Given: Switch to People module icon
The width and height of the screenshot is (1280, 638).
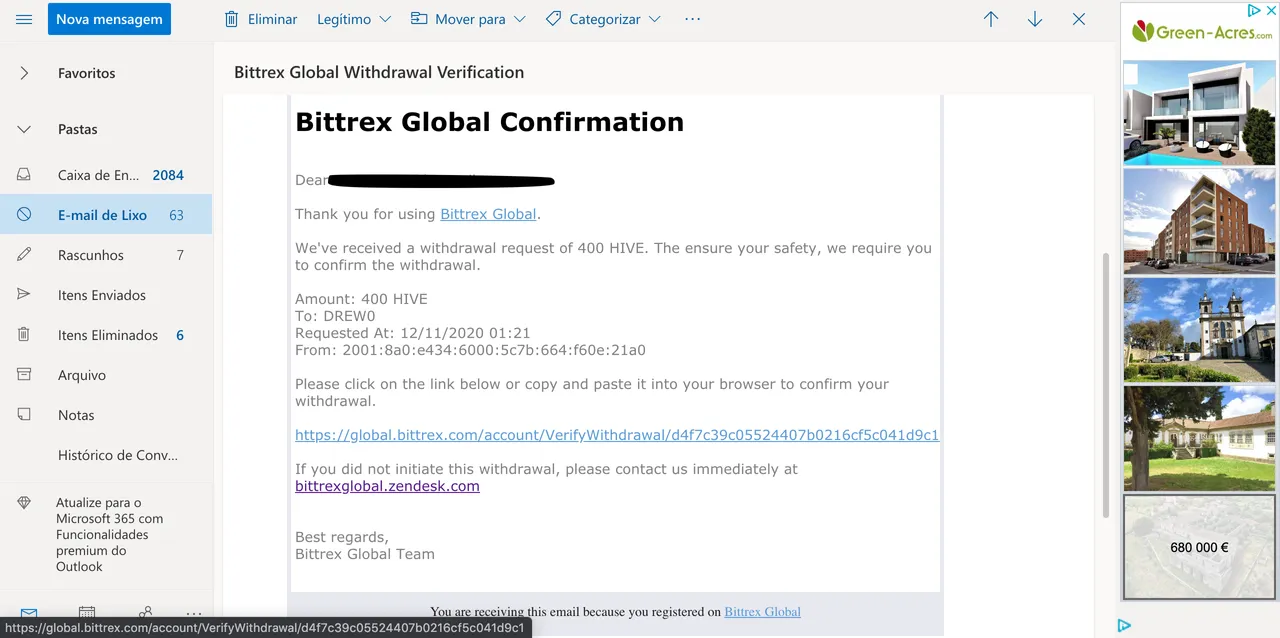Looking at the screenshot, I should (146, 614).
